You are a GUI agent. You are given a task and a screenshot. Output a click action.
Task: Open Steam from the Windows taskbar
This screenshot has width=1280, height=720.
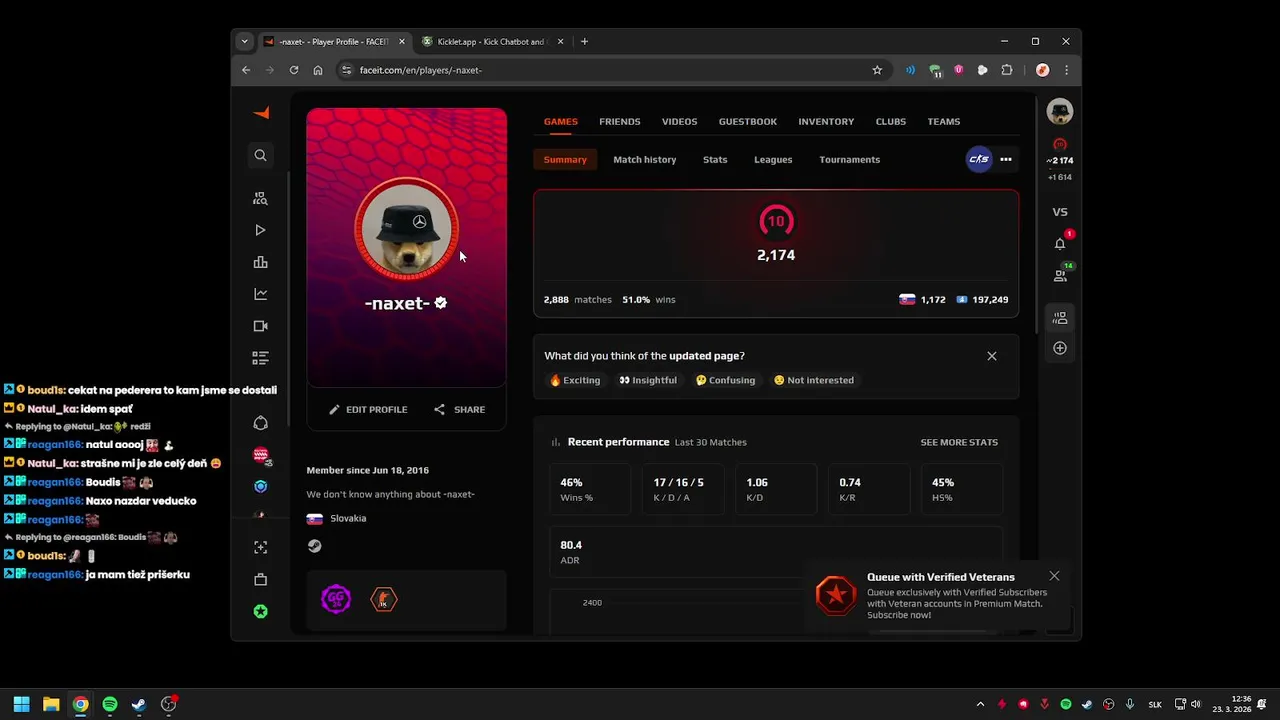139,704
